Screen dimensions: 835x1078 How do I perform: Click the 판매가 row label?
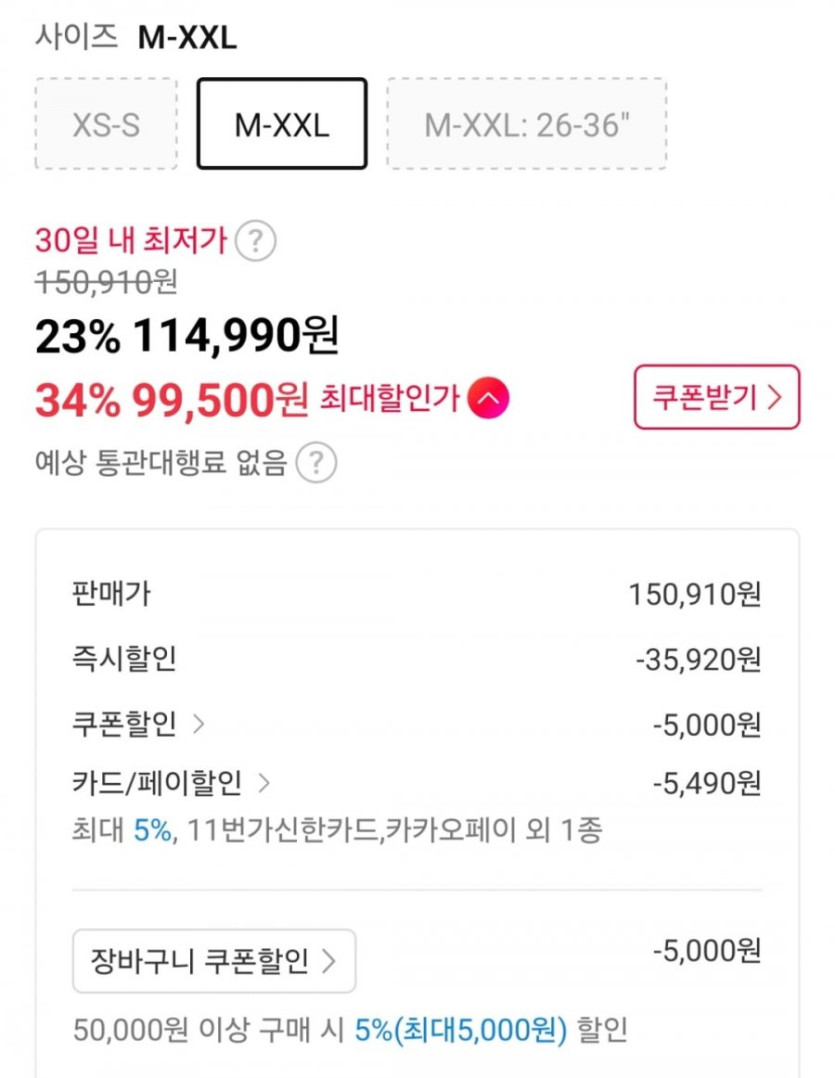coord(111,594)
